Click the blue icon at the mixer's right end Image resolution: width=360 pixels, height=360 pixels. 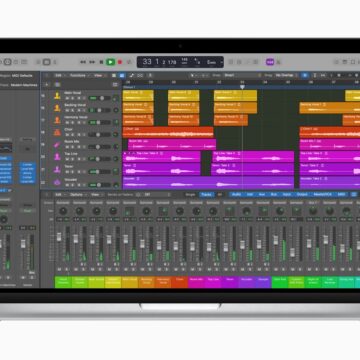354,194
